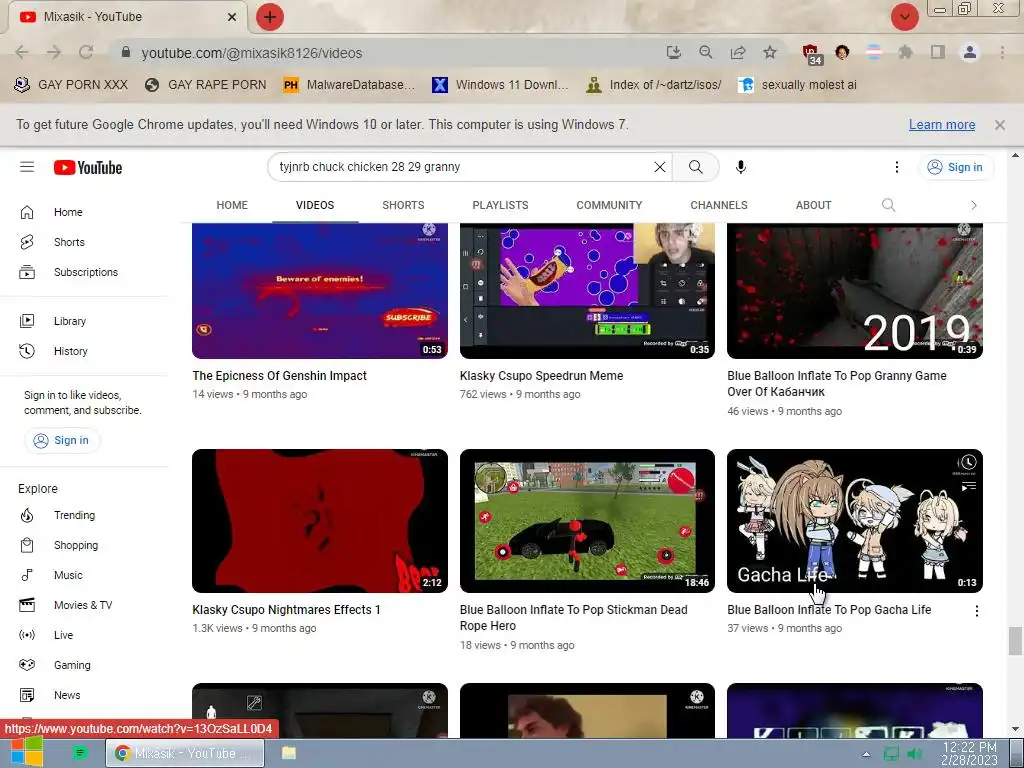1024x768 pixels.
Task: Open Movies & TV under Explore
Action: pyautogui.click(x=85, y=605)
